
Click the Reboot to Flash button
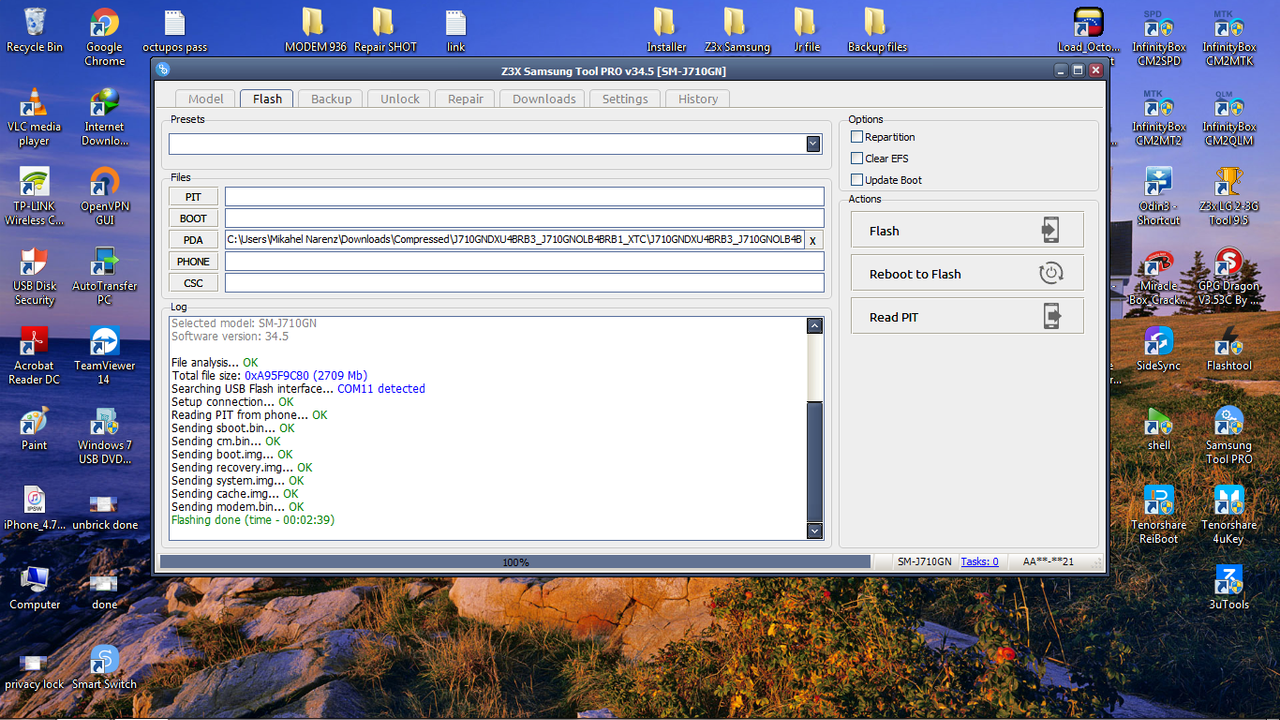[967, 273]
